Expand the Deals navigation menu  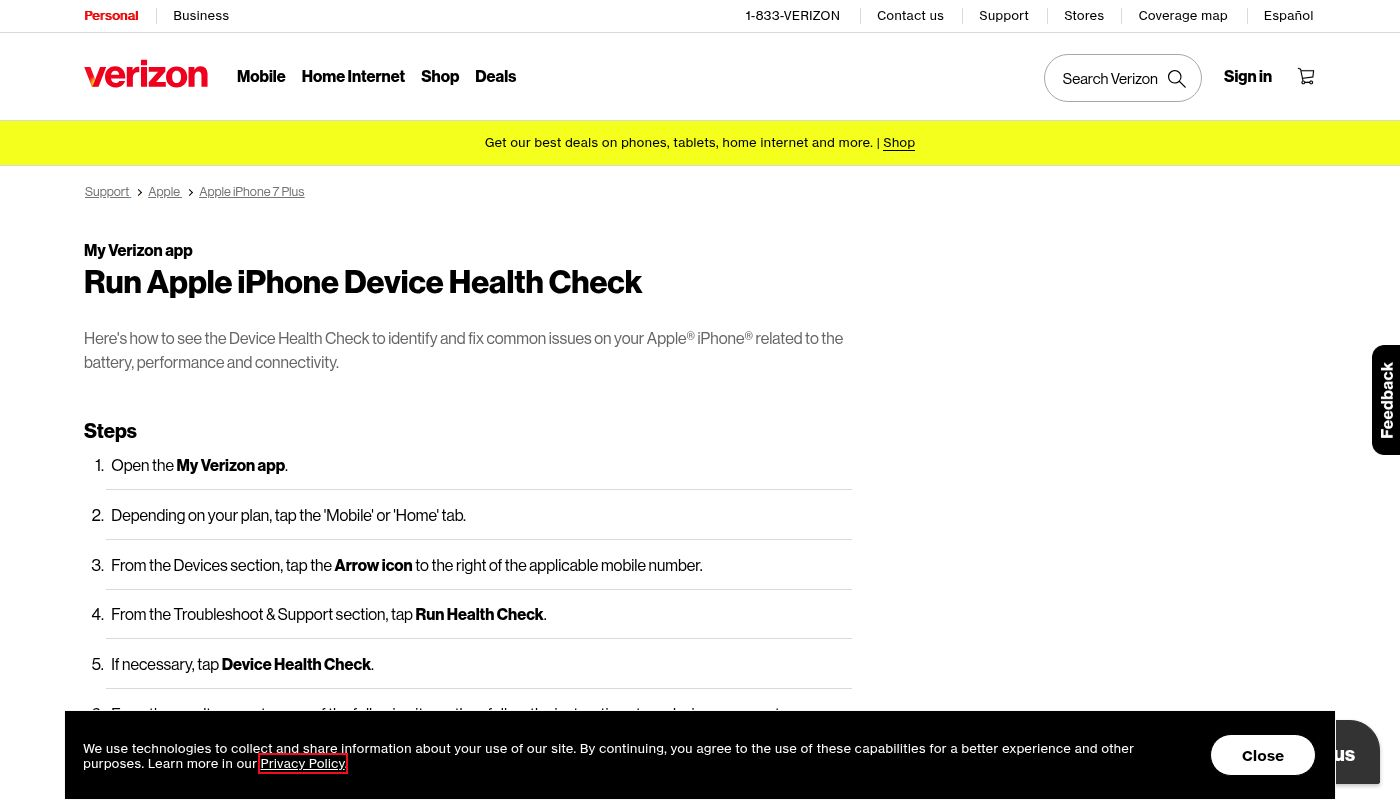coord(495,77)
